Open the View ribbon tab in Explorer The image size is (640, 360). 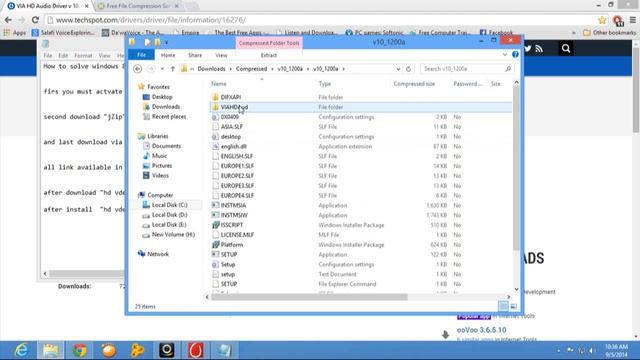tap(221, 55)
